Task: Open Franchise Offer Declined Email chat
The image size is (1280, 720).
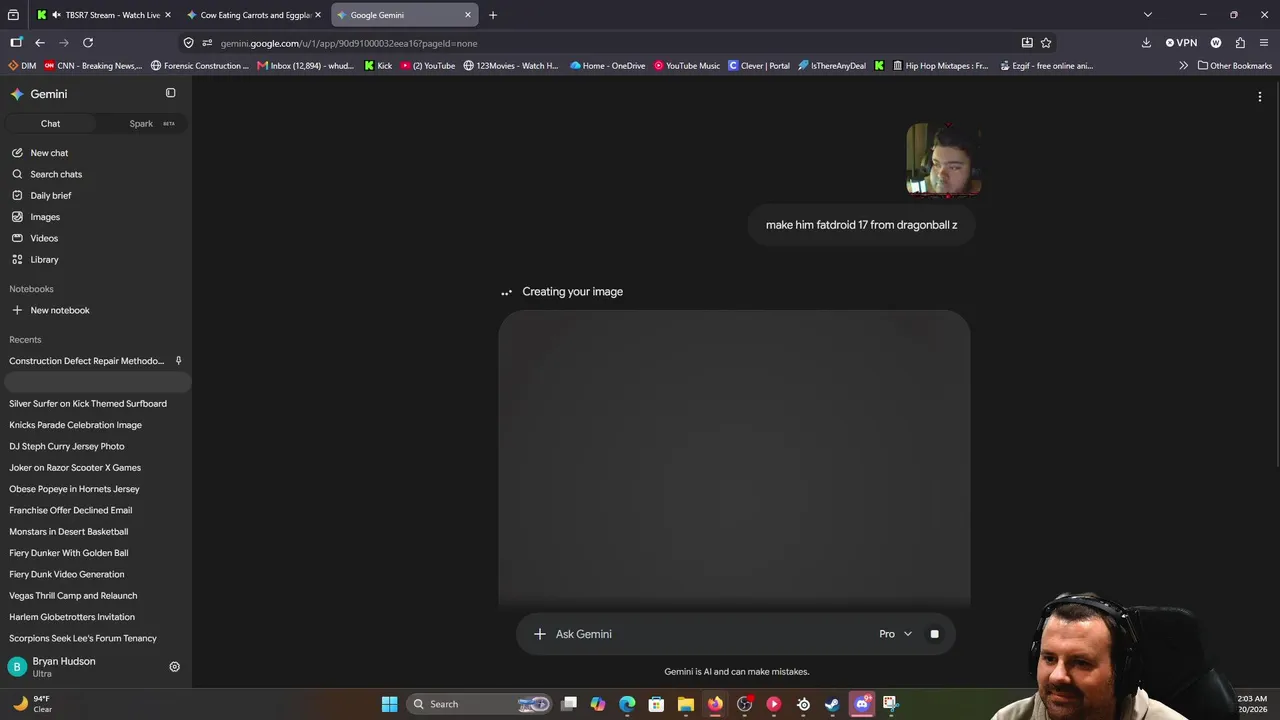Action: tap(71, 511)
